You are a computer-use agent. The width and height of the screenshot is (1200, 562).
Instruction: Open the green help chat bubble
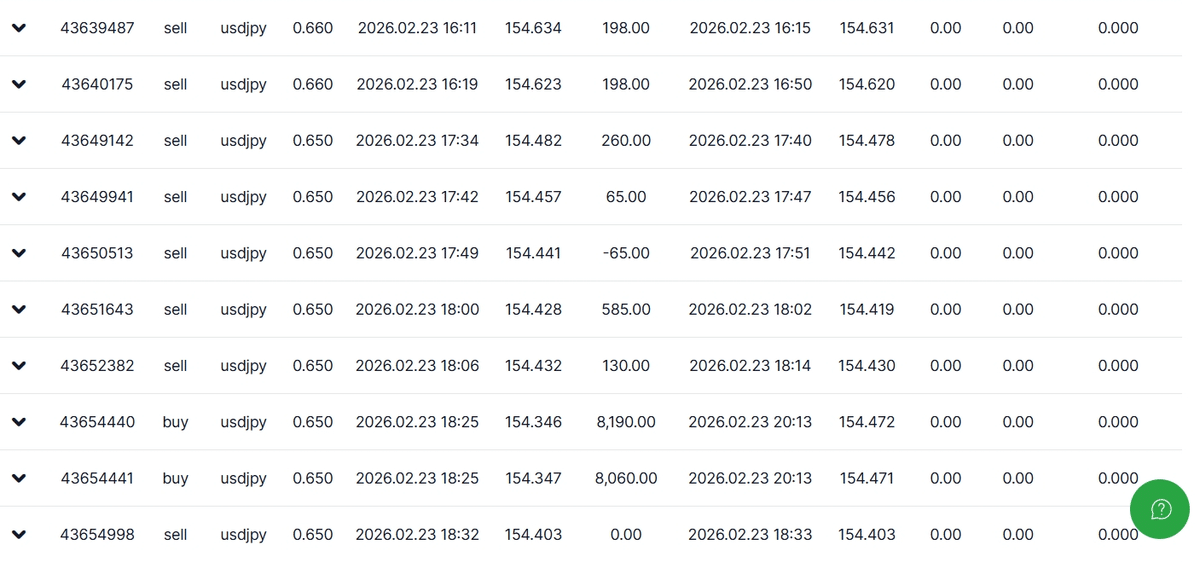[x=1160, y=509]
